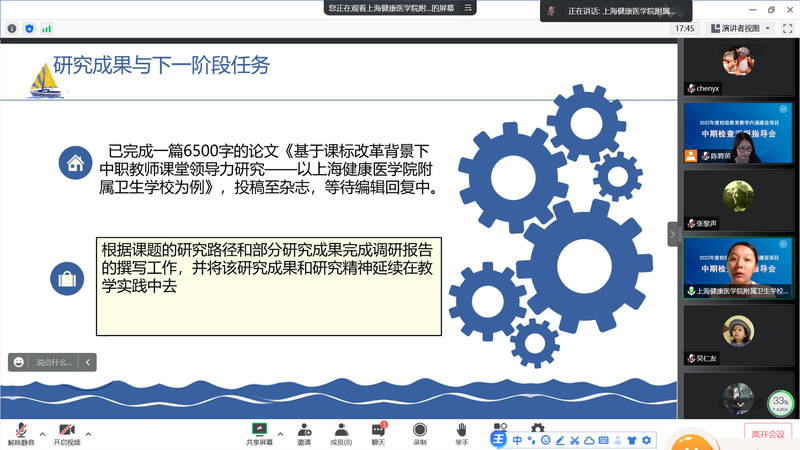Open the 成员 members list

(x=340, y=433)
